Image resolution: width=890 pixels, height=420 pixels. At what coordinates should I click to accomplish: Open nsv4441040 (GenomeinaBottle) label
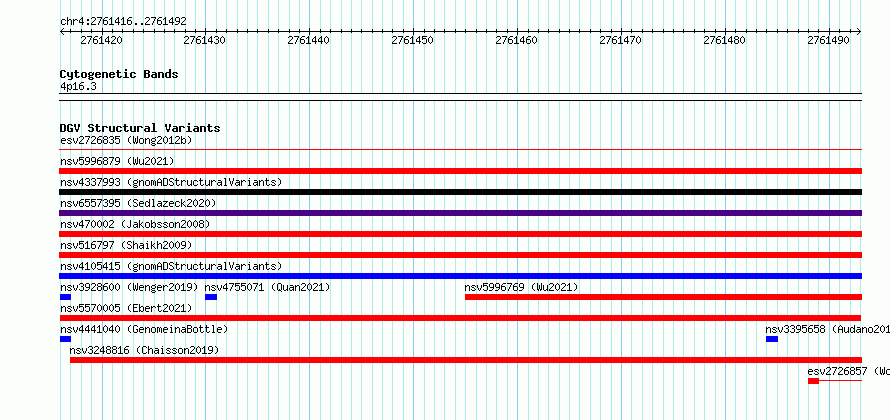(x=144, y=329)
